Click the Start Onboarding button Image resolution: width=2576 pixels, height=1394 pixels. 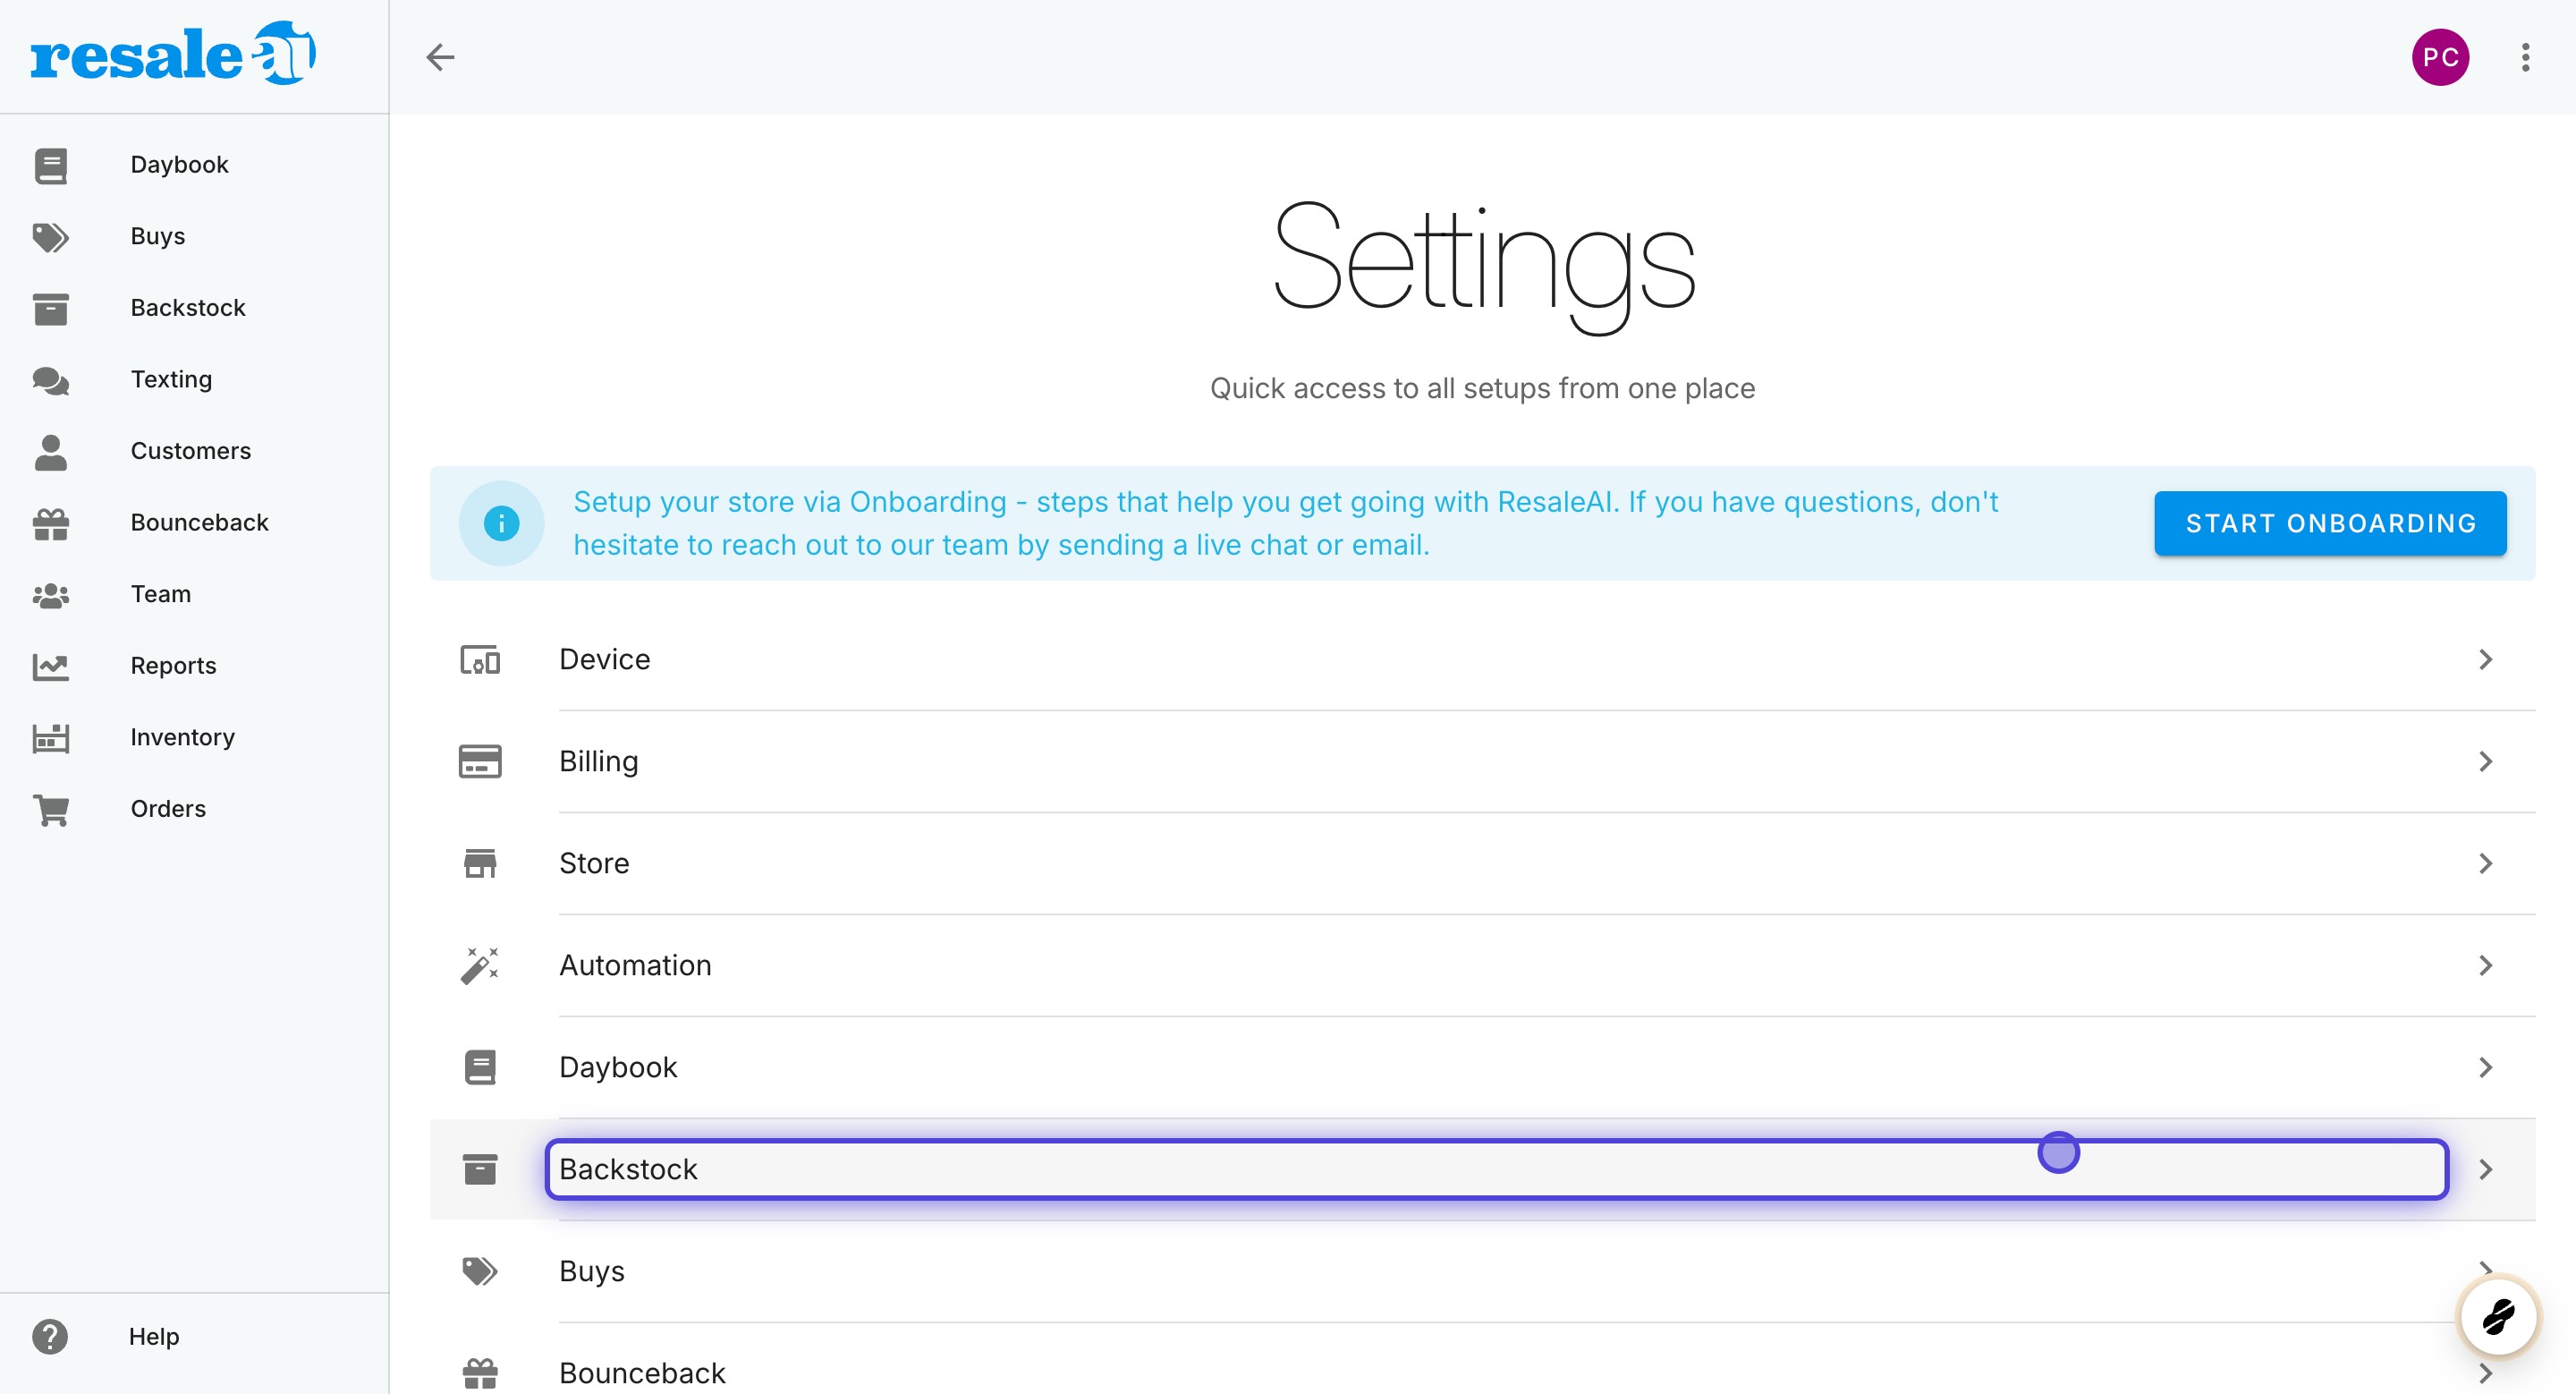point(2330,523)
